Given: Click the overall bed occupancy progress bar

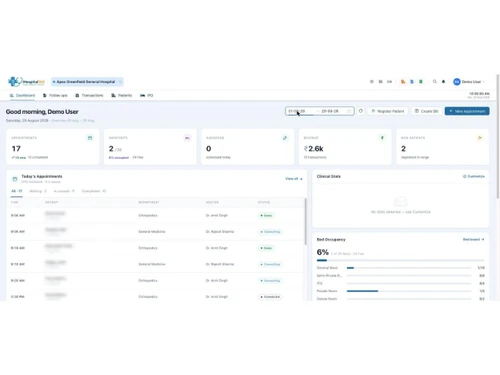Looking at the screenshot, I should (x=400, y=260).
